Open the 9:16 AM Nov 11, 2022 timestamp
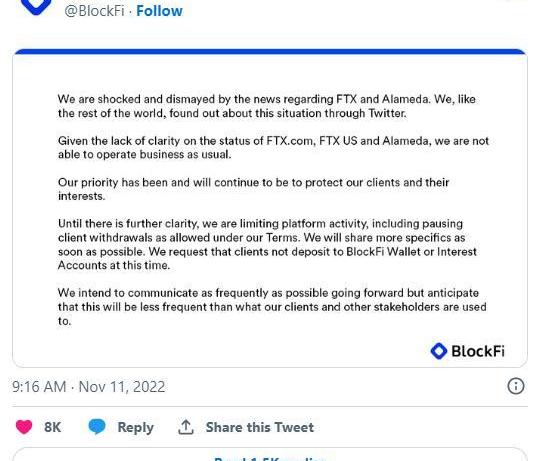 pos(89,387)
